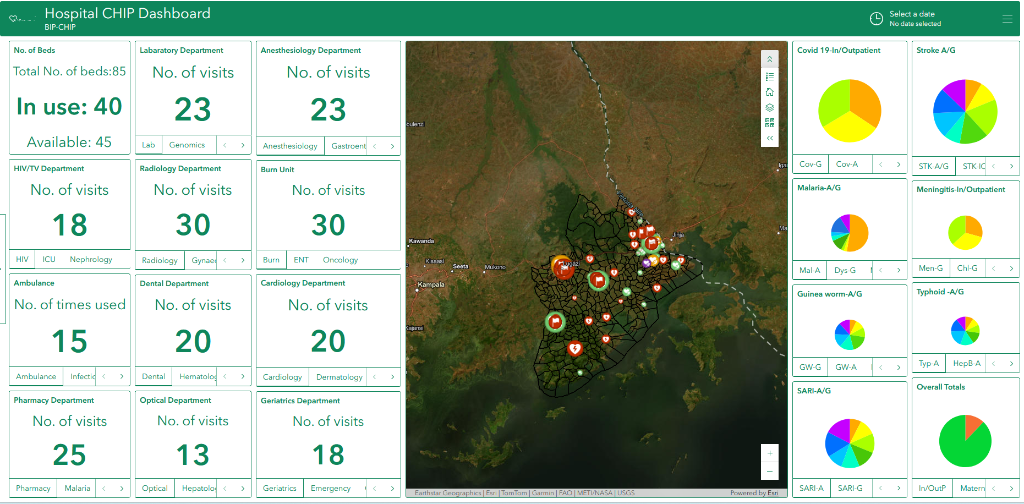Viewport: 1024px width, 504px height.
Task: Click the Kampala map label
Action: pyautogui.click(x=432, y=285)
